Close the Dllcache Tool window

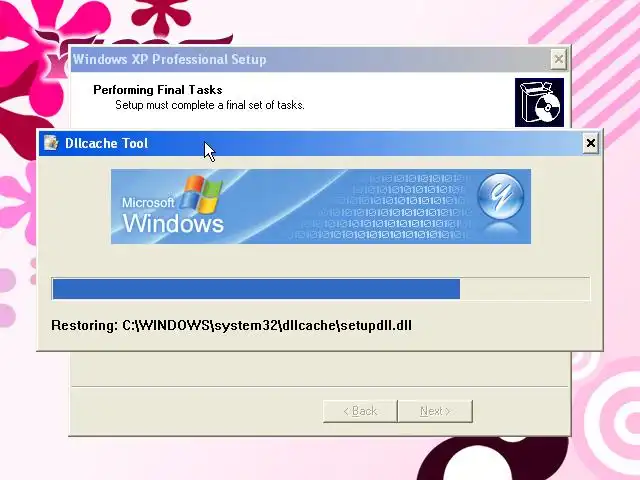tap(590, 143)
